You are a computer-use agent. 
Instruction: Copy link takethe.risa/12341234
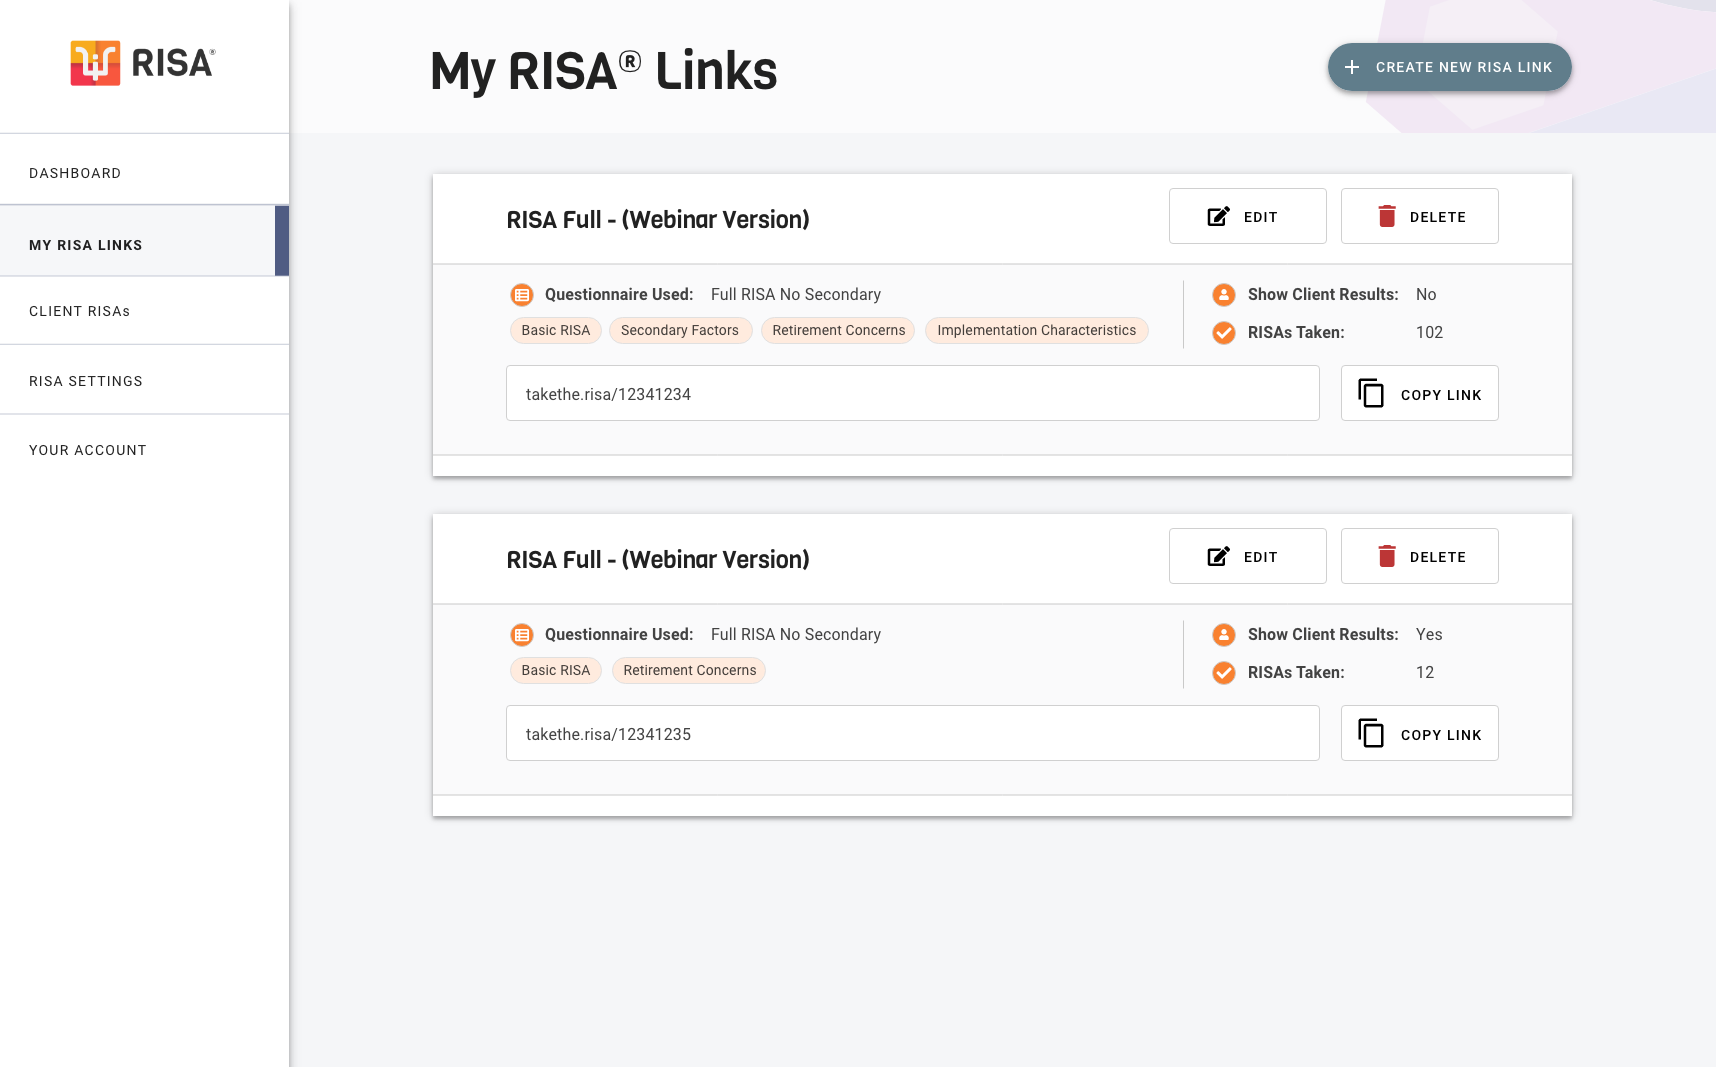pos(1419,393)
